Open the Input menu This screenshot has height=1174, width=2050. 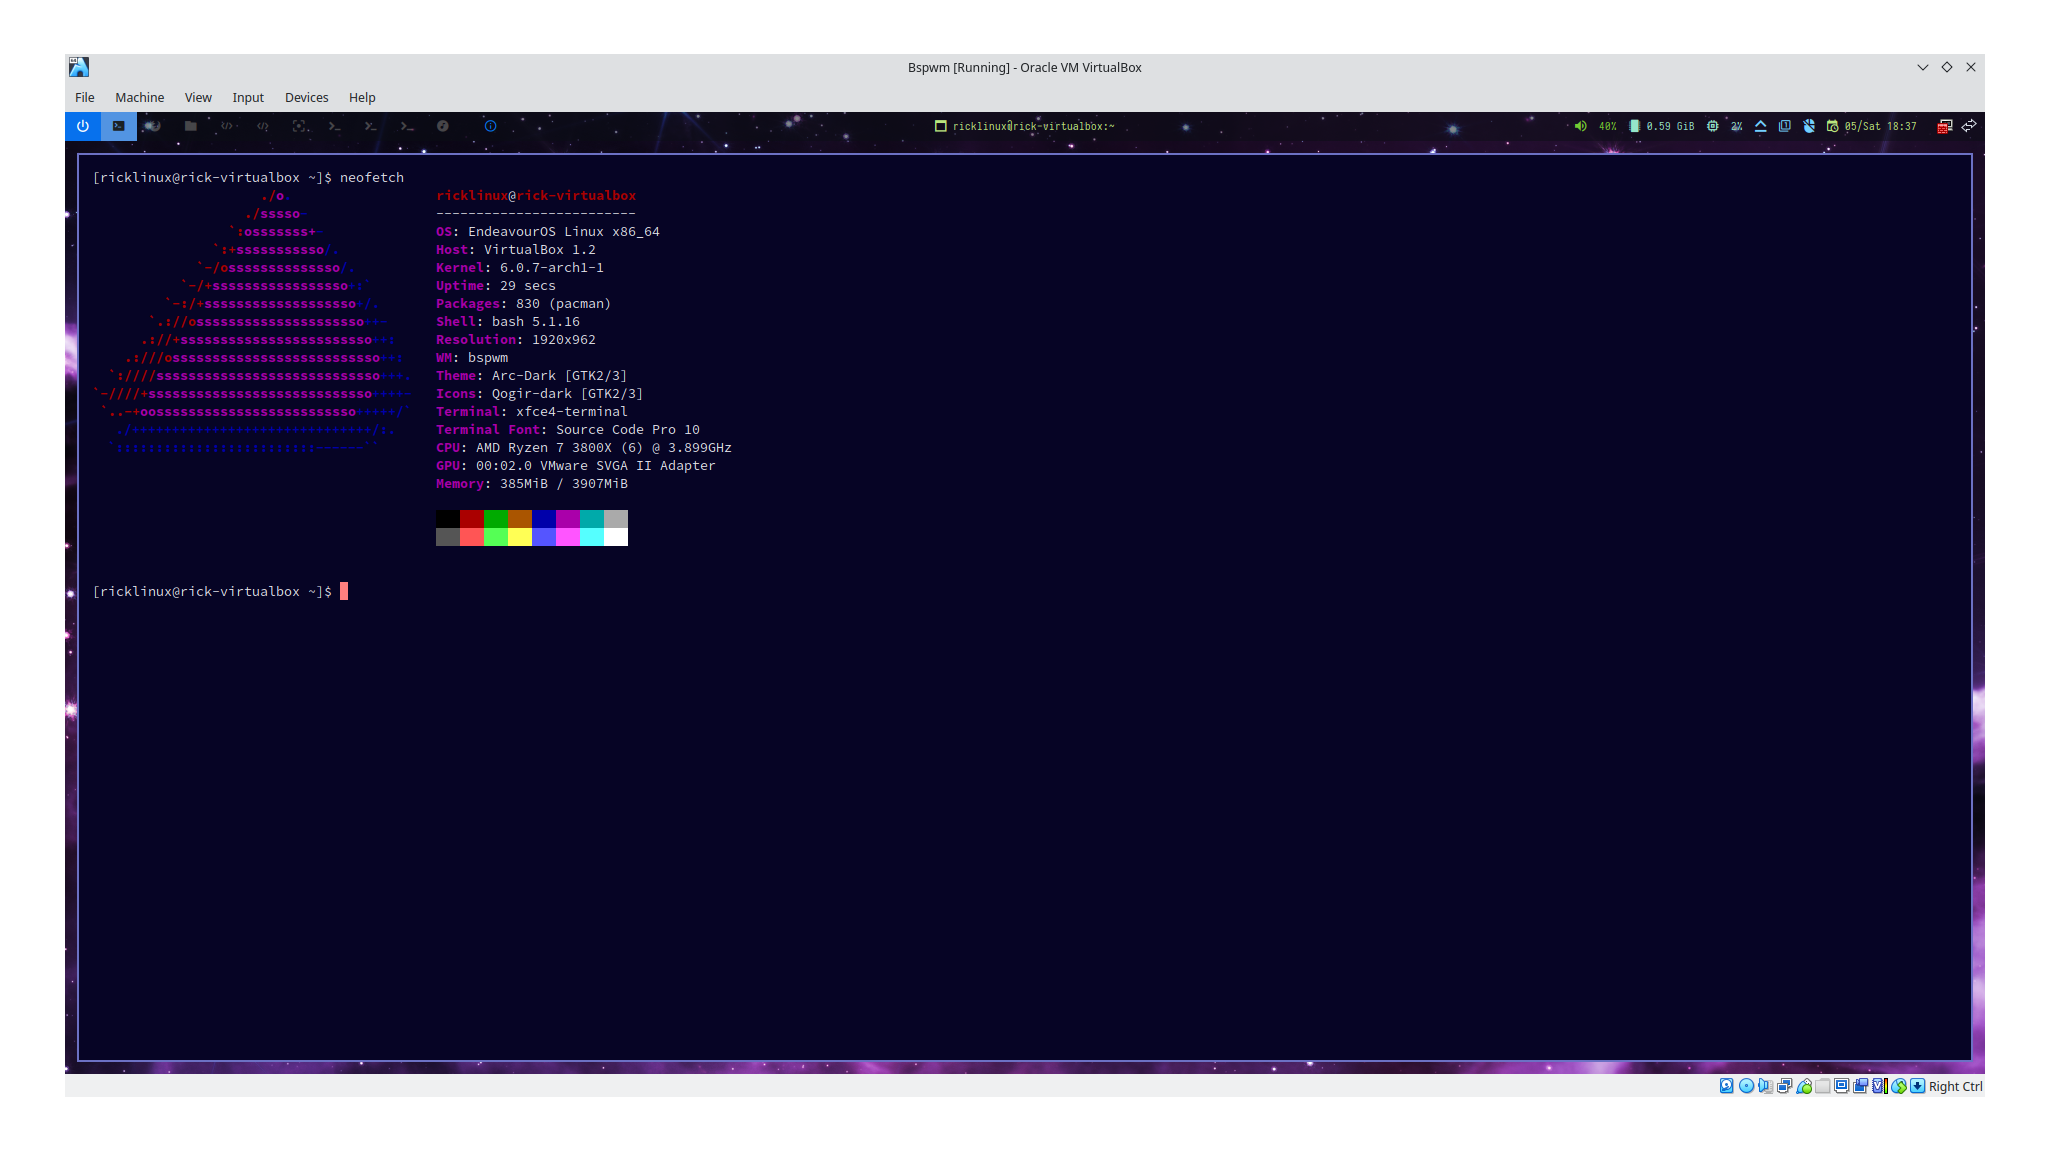point(248,97)
